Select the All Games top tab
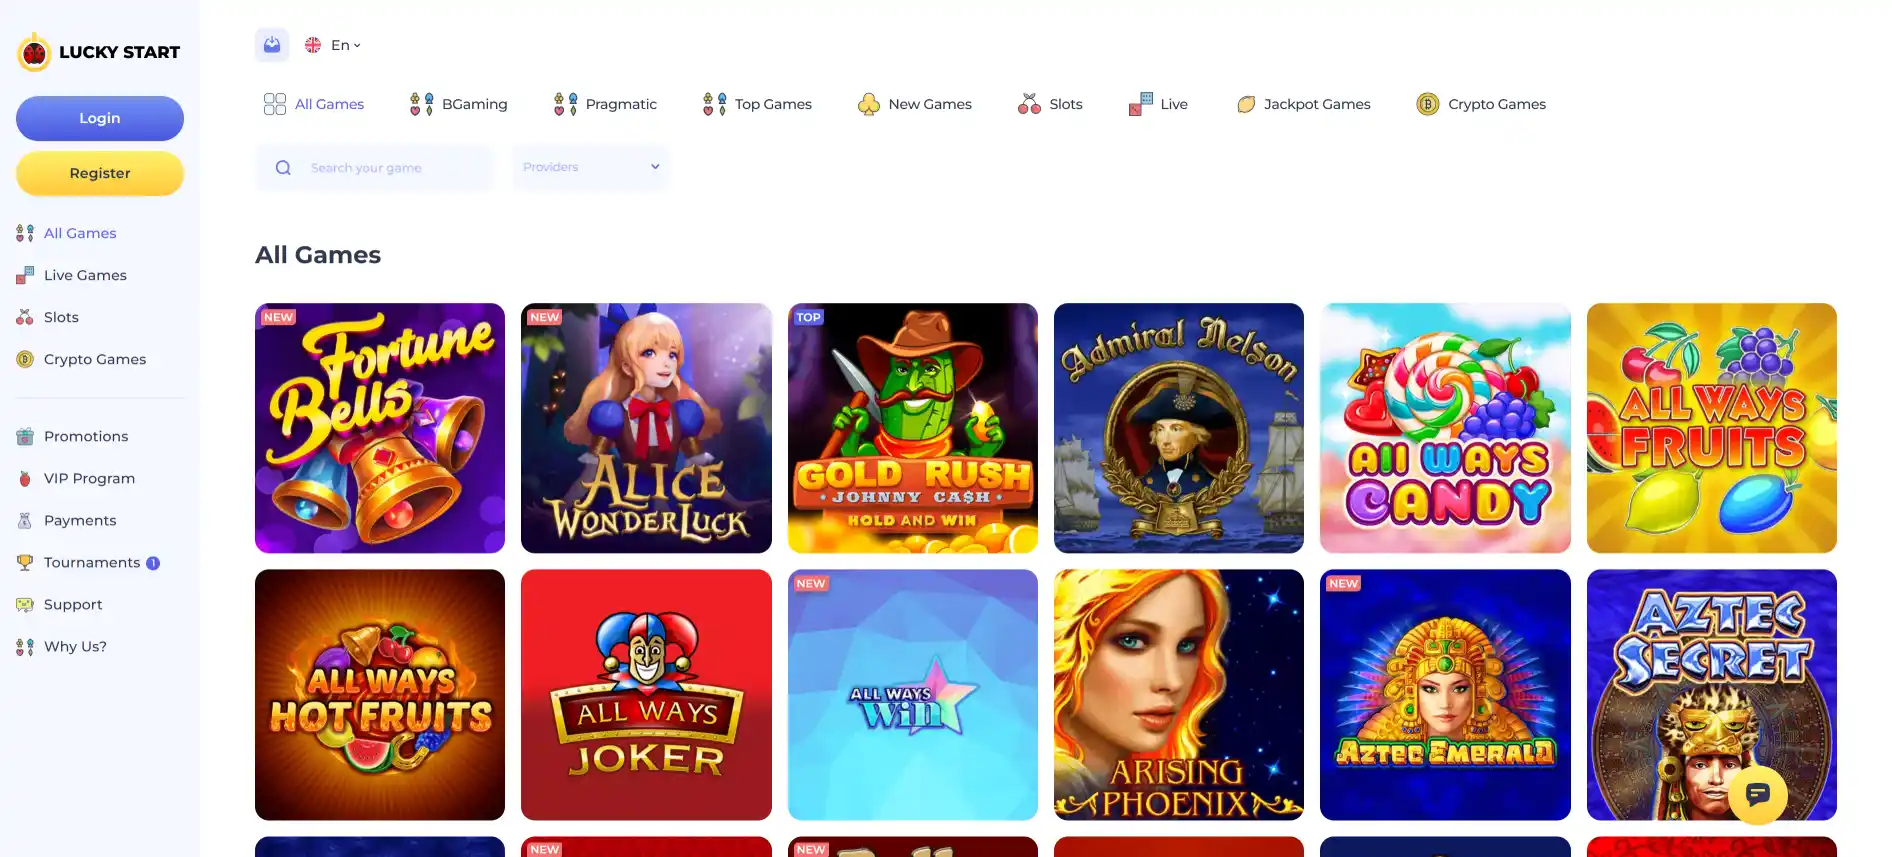Viewport: 1892px width, 857px height. coord(314,104)
